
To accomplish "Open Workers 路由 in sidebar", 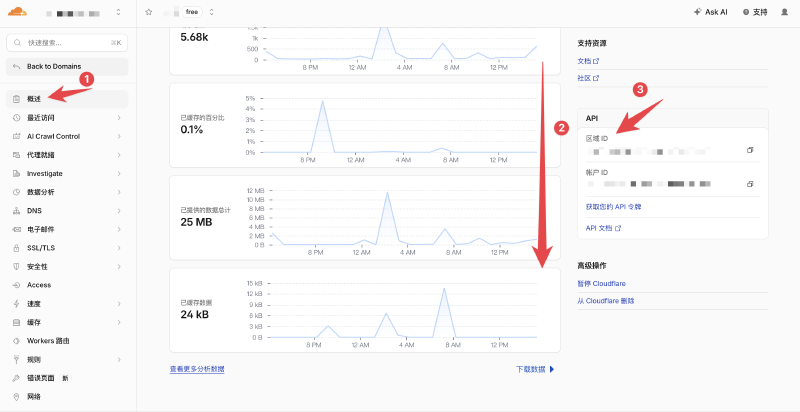I will coord(48,341).
